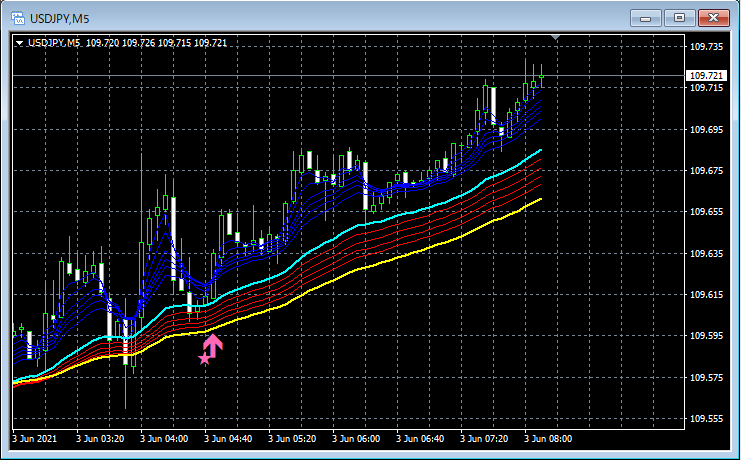
Task: Click the current price label 109.721
Action: point(706,76)
